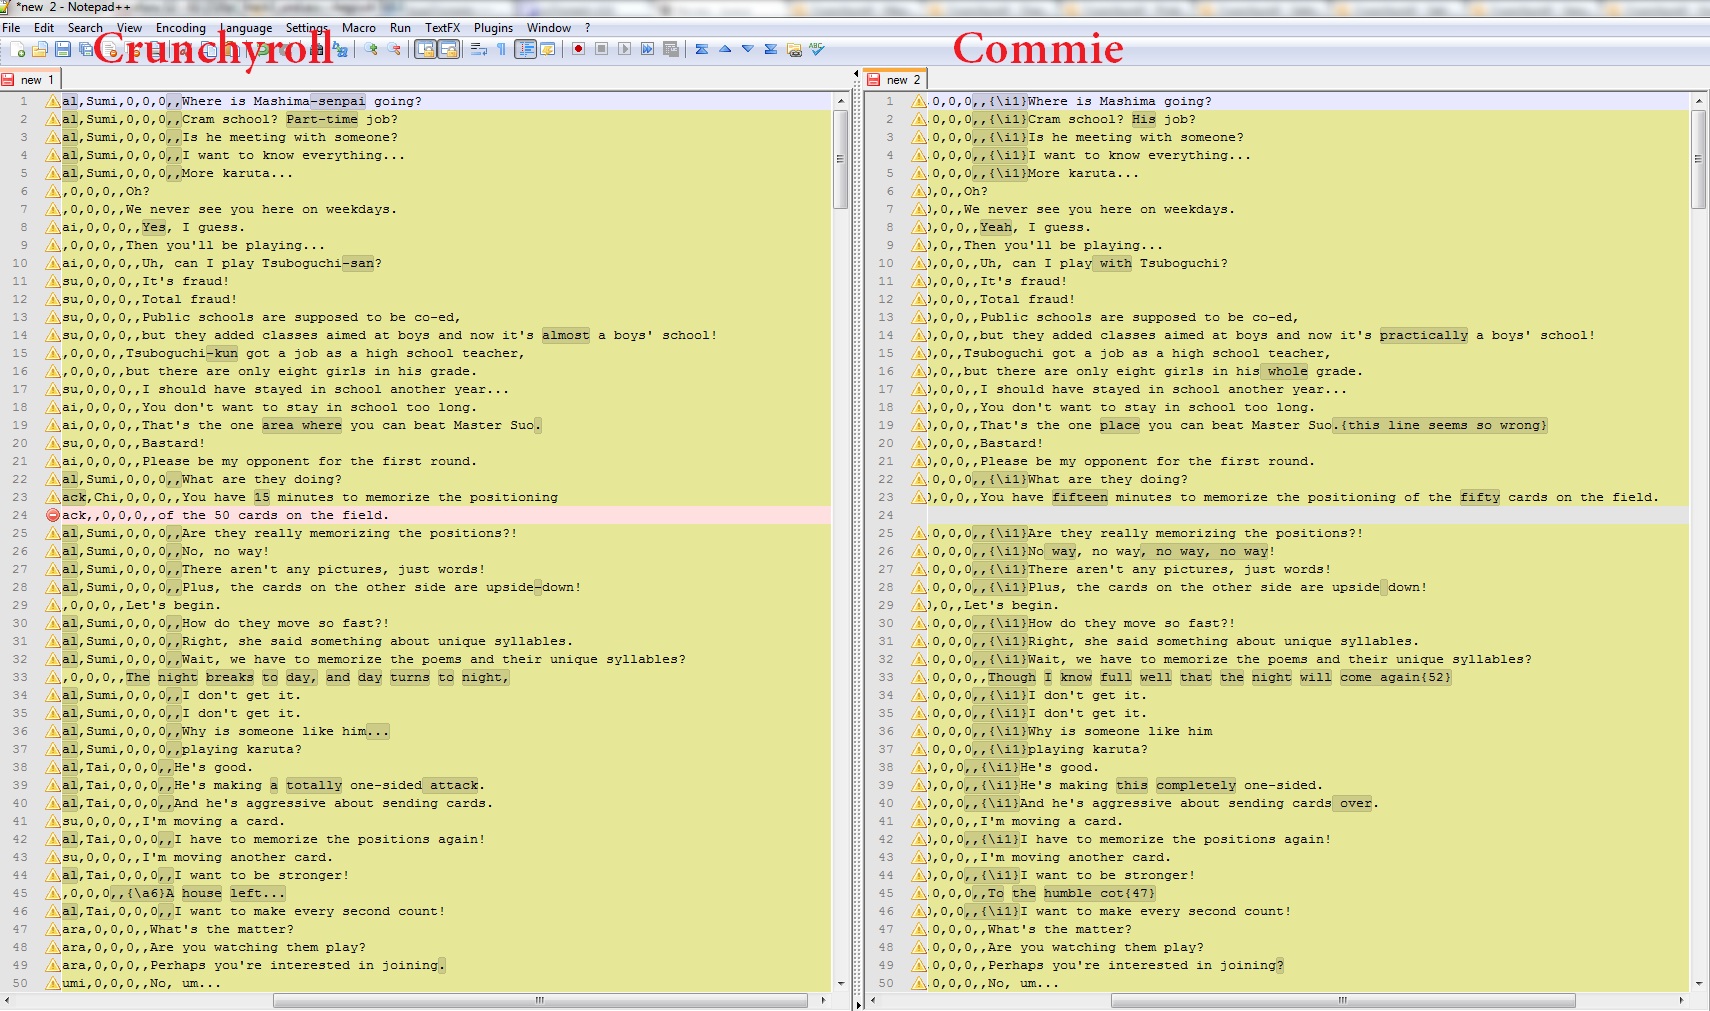Screen dimensions: 1710x1011
Task: Click left pane line 'Total fraud!'
Action: (x=189, y=299)
